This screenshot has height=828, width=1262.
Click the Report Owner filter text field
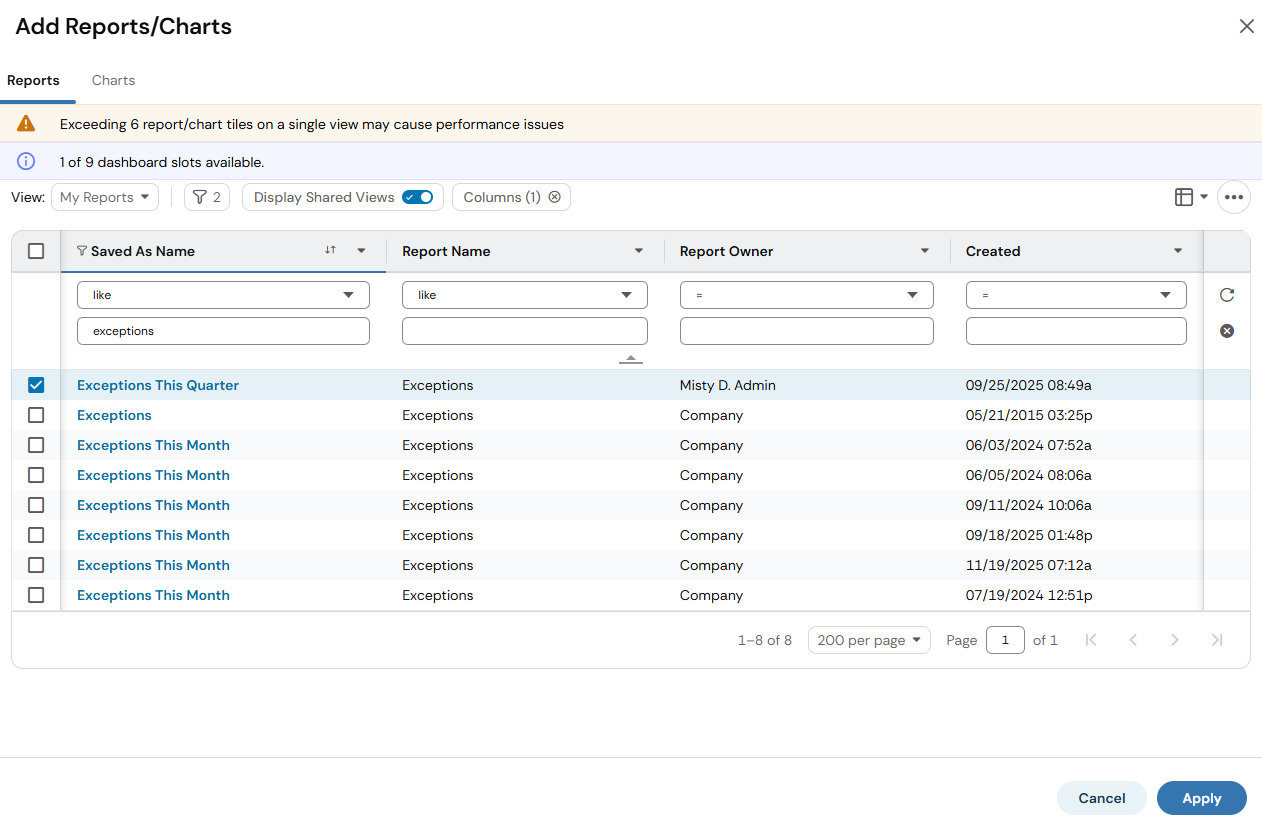(807, 331)
